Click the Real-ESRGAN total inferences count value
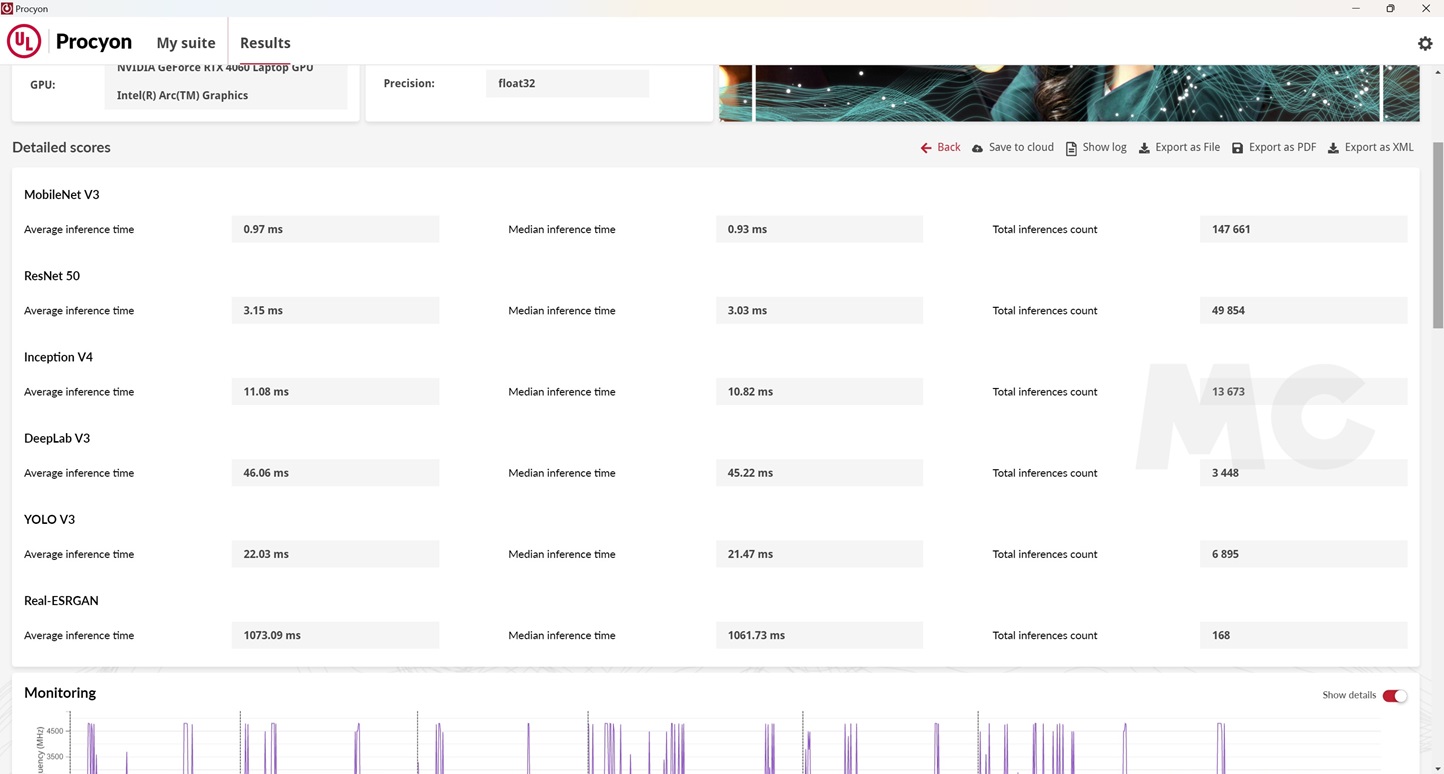This screenshot has width=1444, height=774. point(1303,635)
